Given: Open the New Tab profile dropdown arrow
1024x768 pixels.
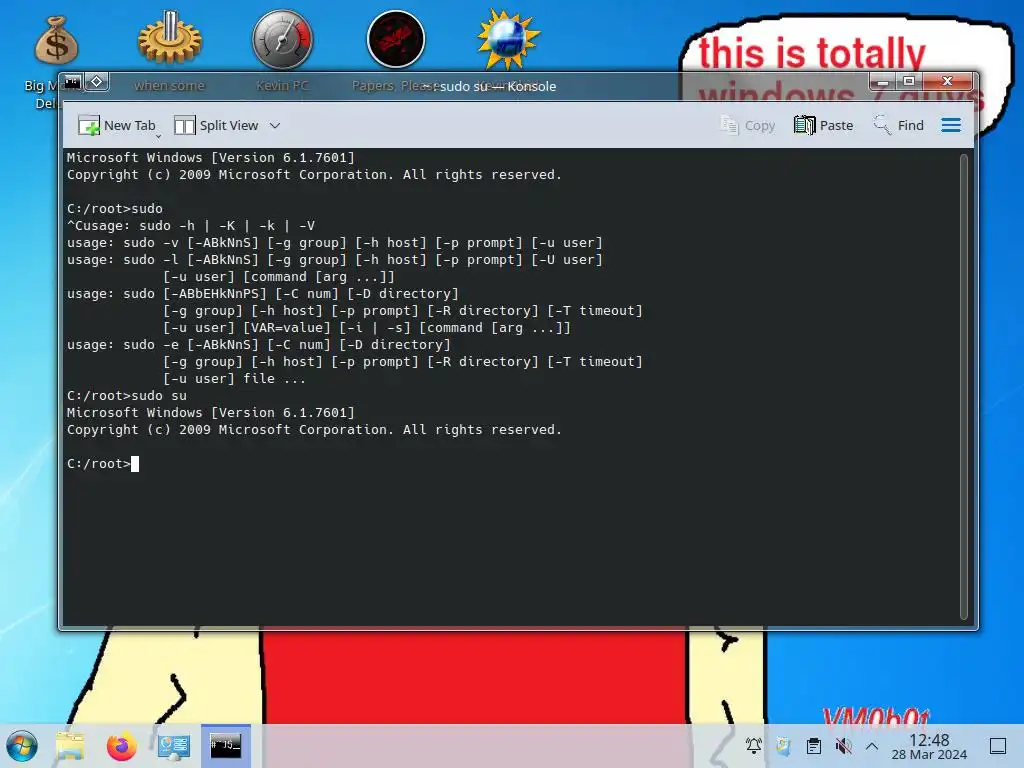Looking at the screenshot, I should tap(158, 136).
